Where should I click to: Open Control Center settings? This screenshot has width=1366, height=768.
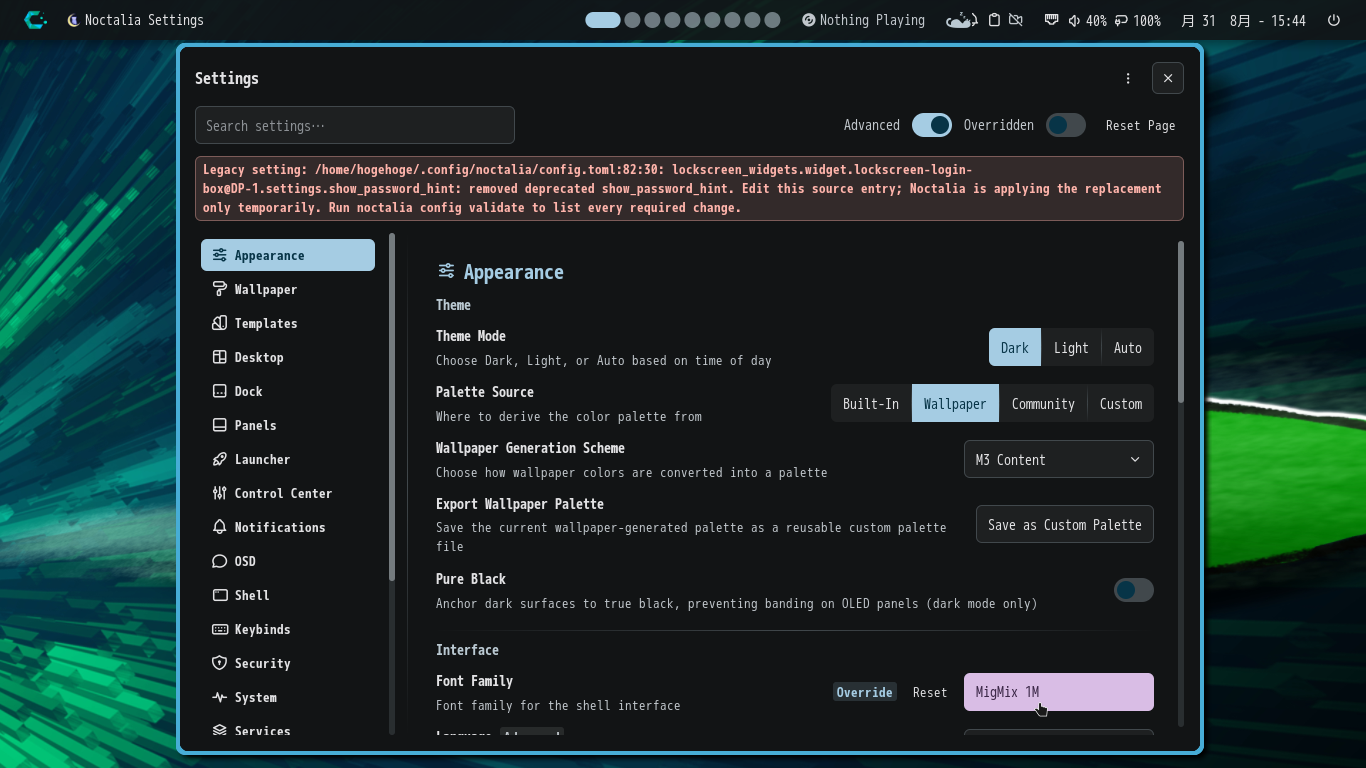[288, 493]
